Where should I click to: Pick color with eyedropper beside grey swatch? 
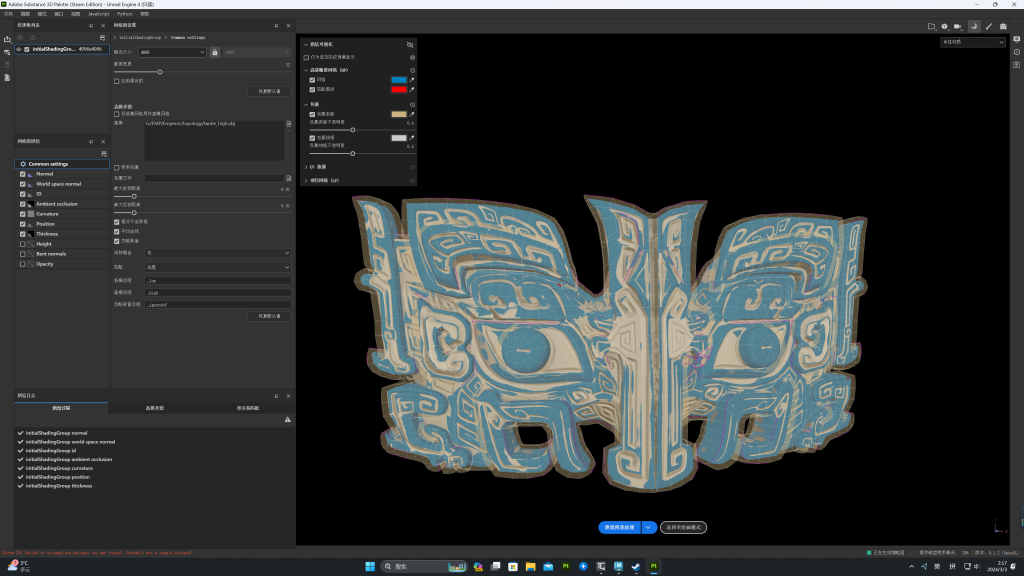point(411,138)
